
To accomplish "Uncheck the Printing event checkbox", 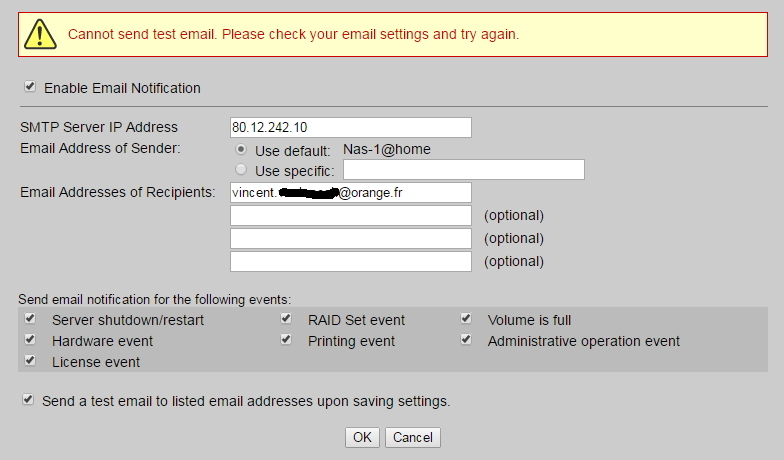I will click(286, 340).
